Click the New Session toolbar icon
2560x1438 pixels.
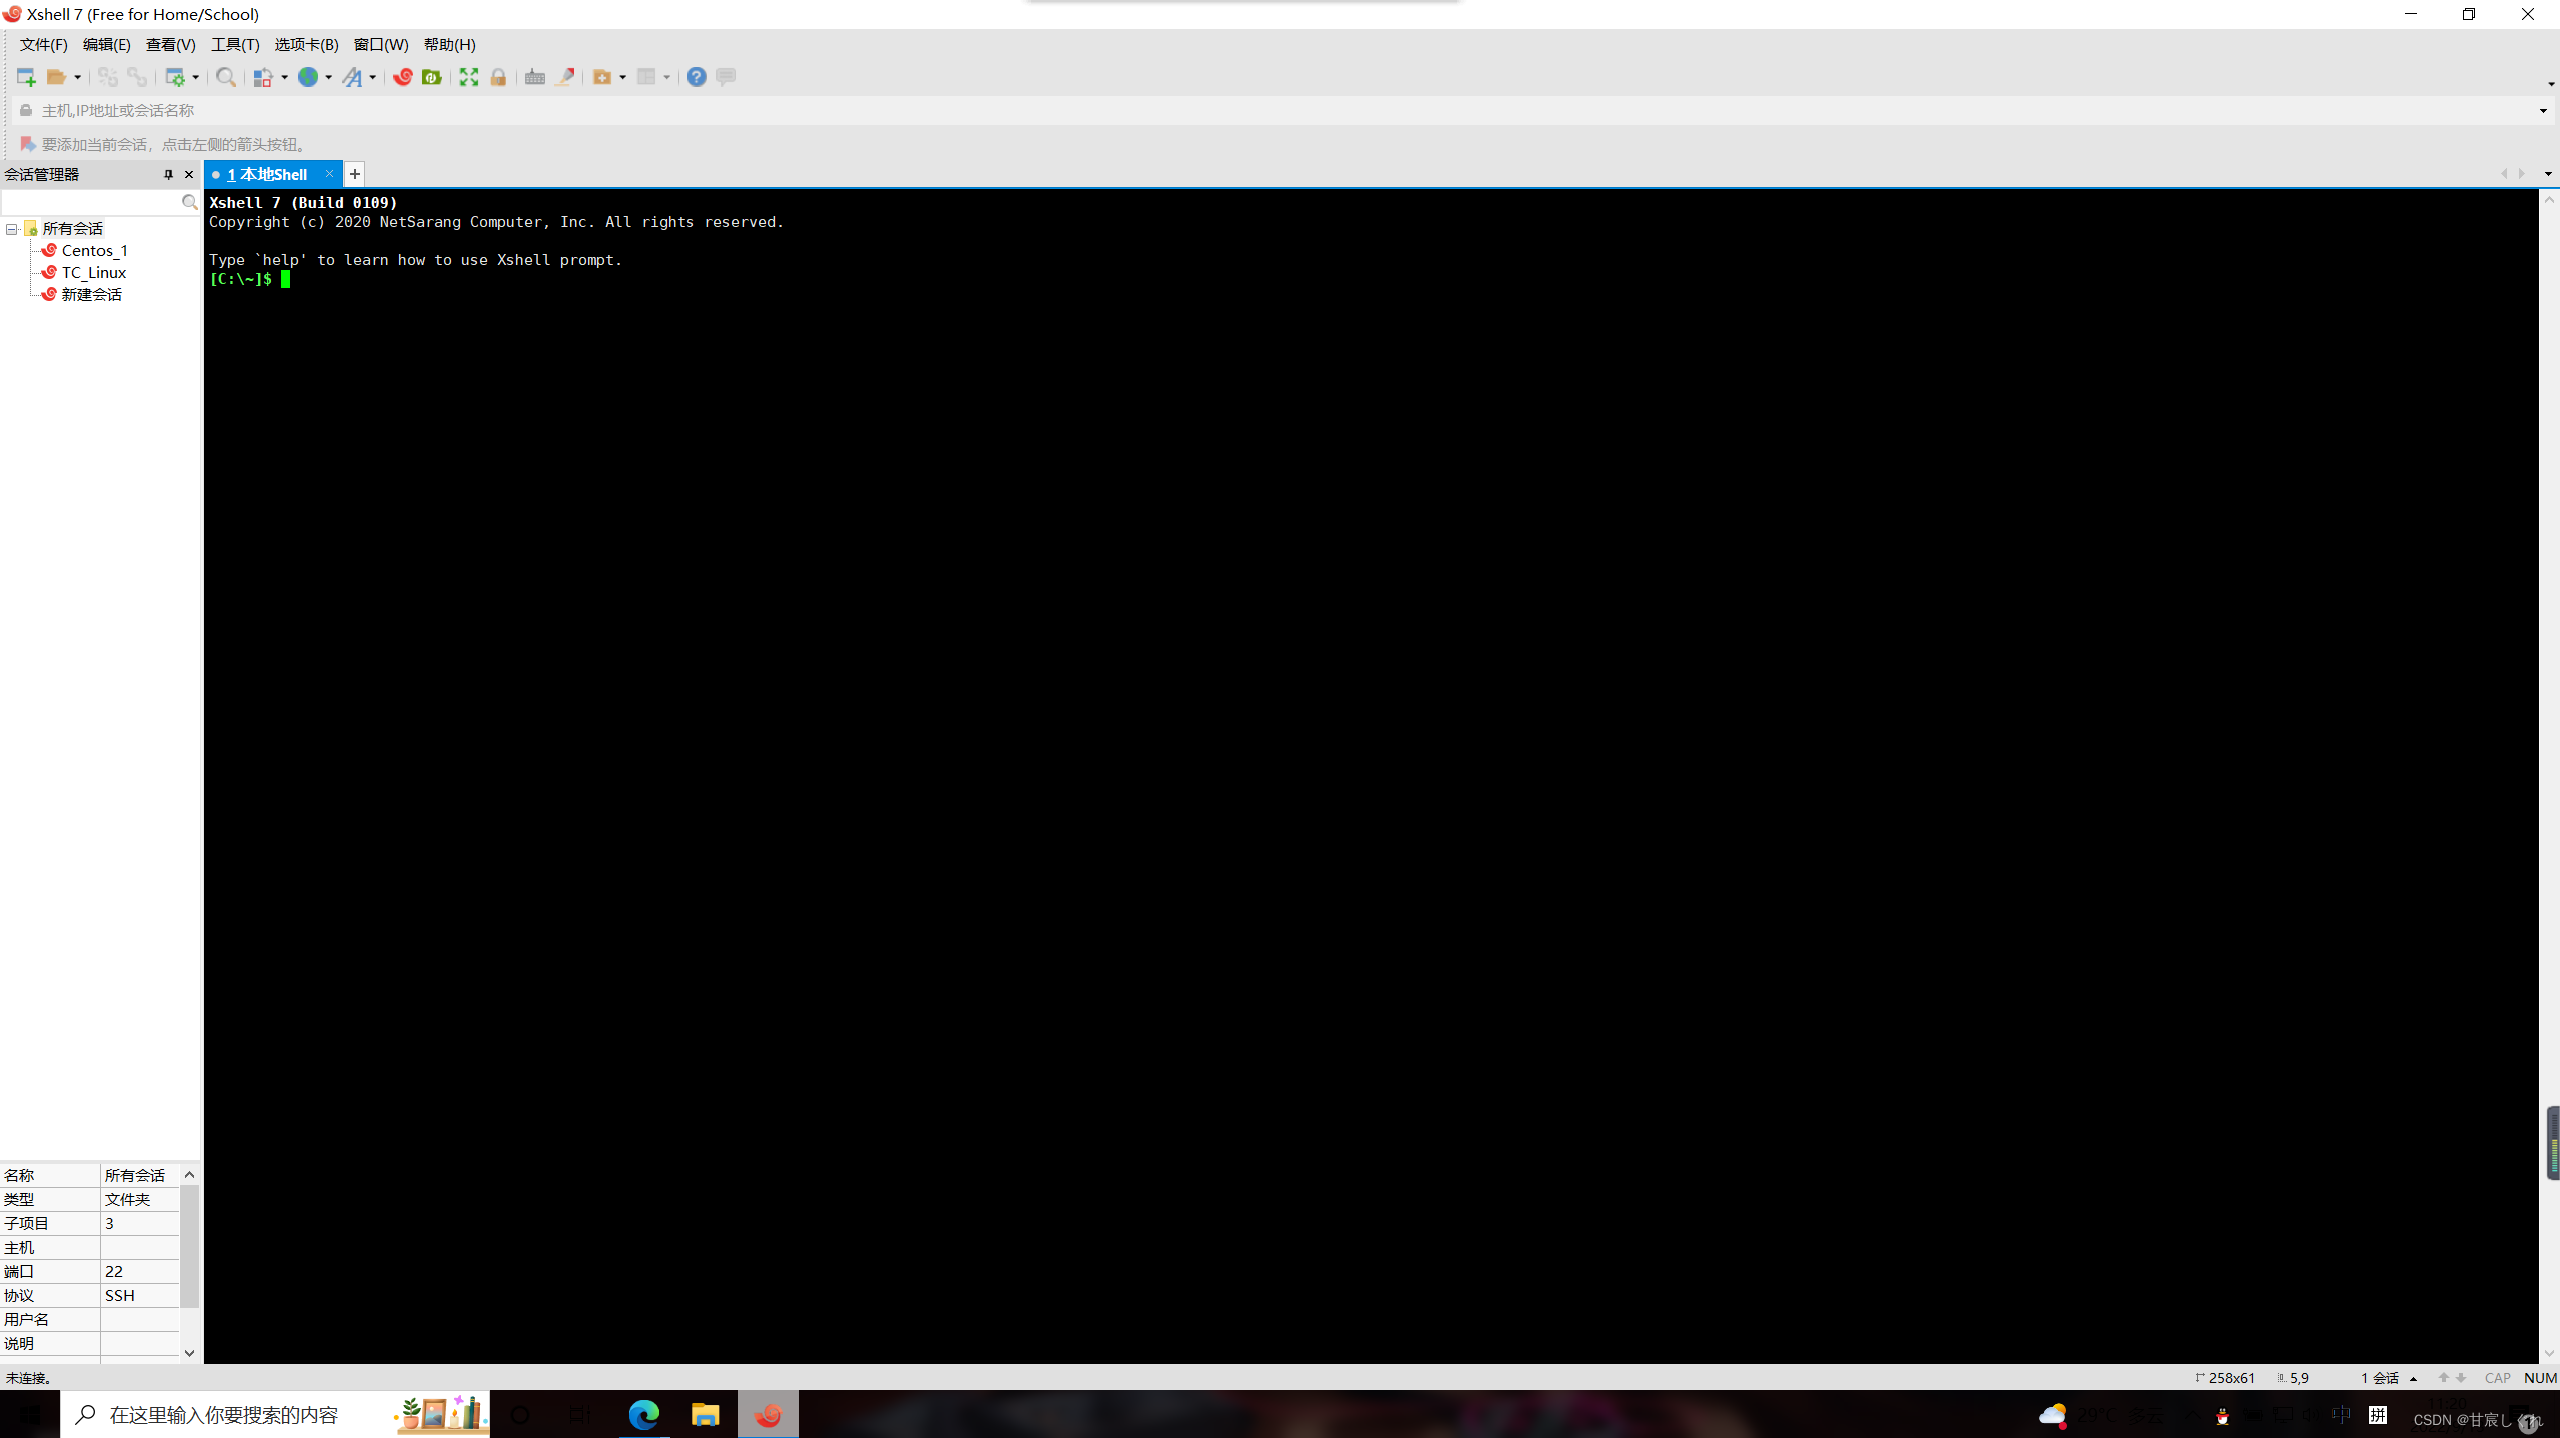point(26,77)
